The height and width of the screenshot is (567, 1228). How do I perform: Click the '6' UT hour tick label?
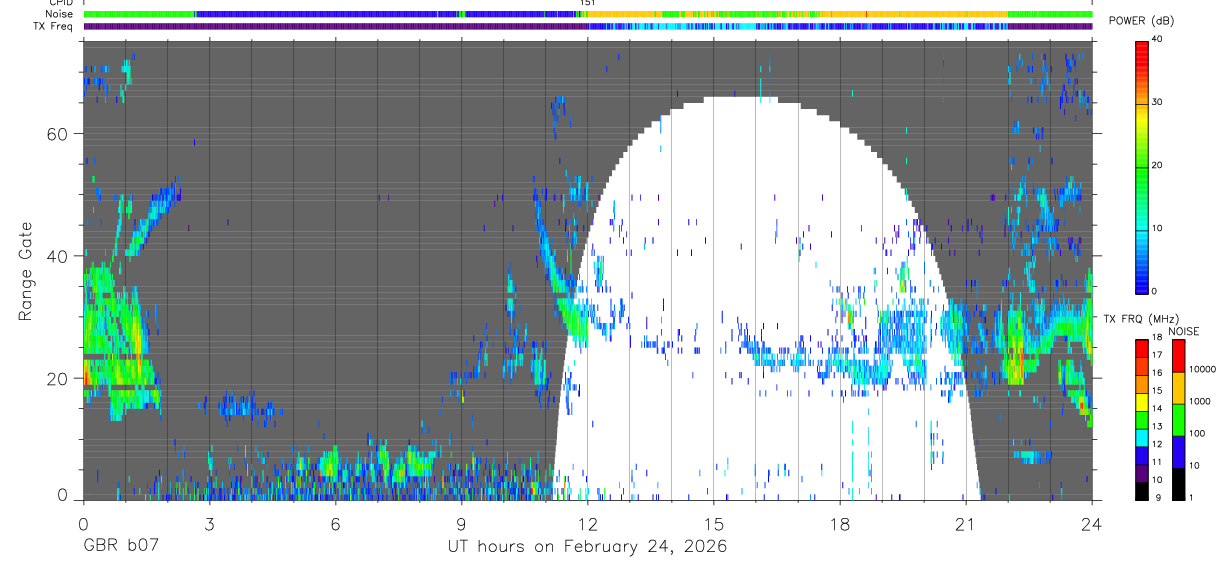pos(335,523)
